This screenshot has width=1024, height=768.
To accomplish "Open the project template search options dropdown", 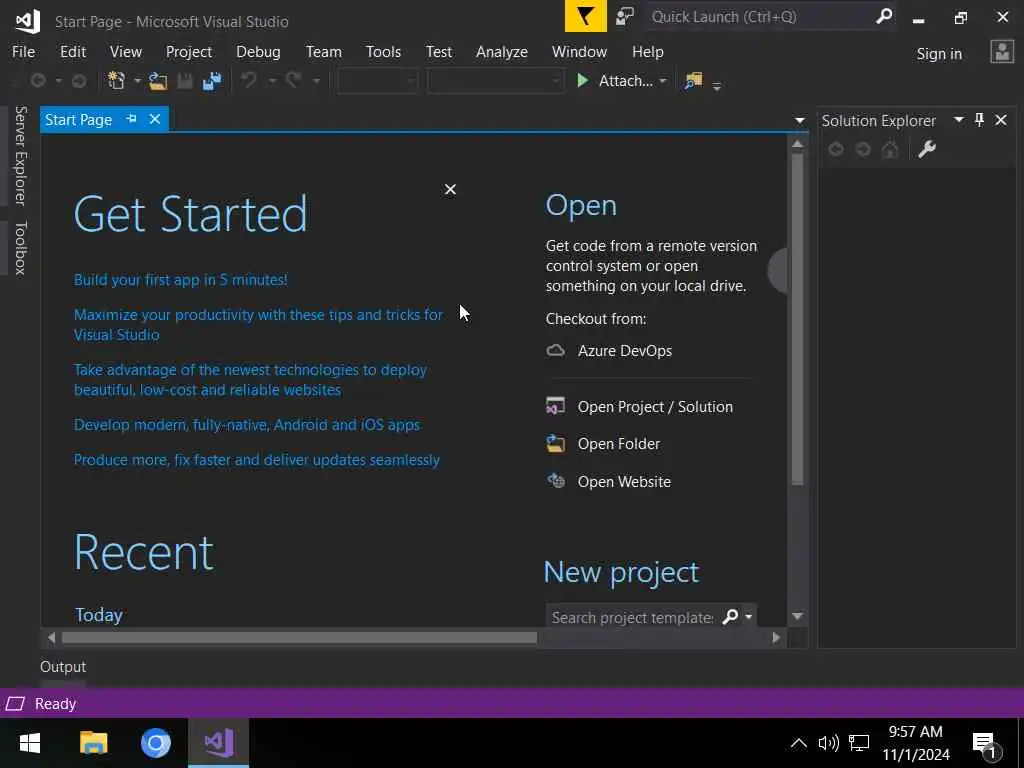I will (748, 616).
